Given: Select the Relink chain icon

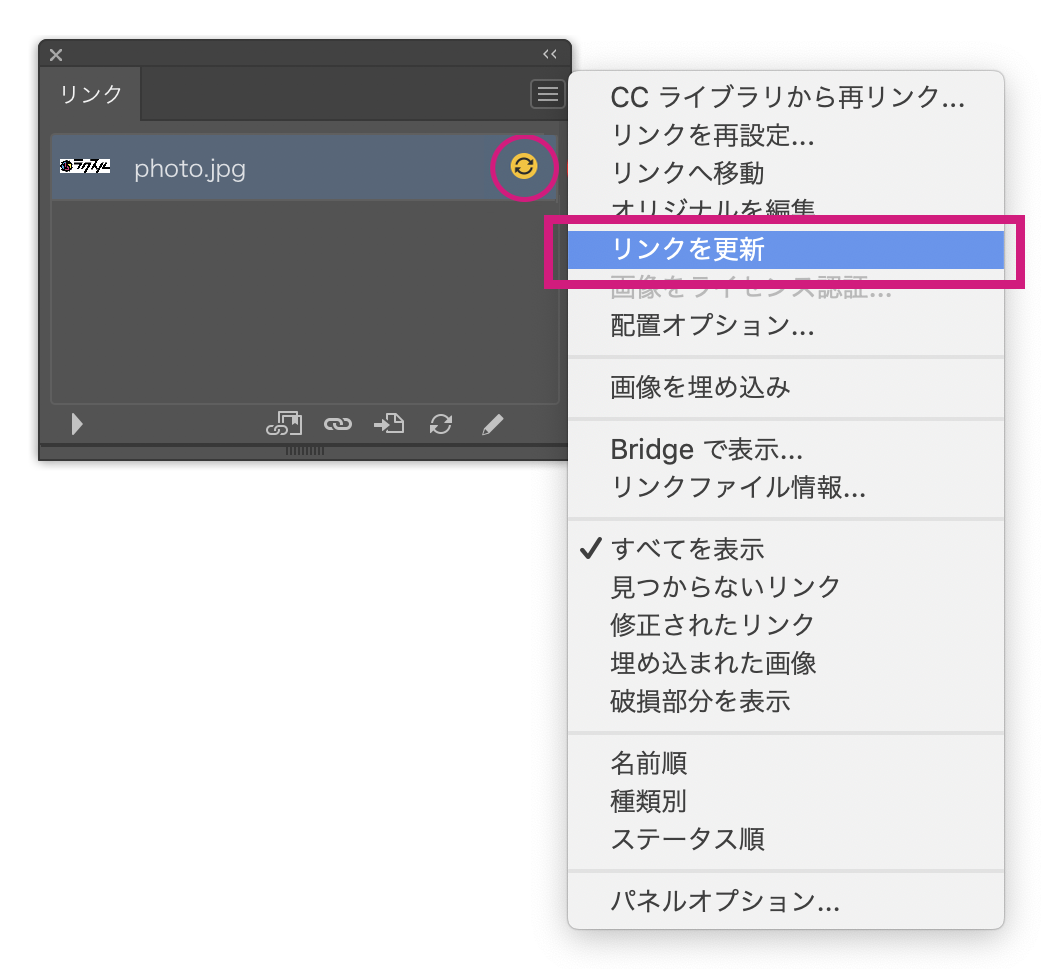Looking at the screenshot, I should click(337, 423).
